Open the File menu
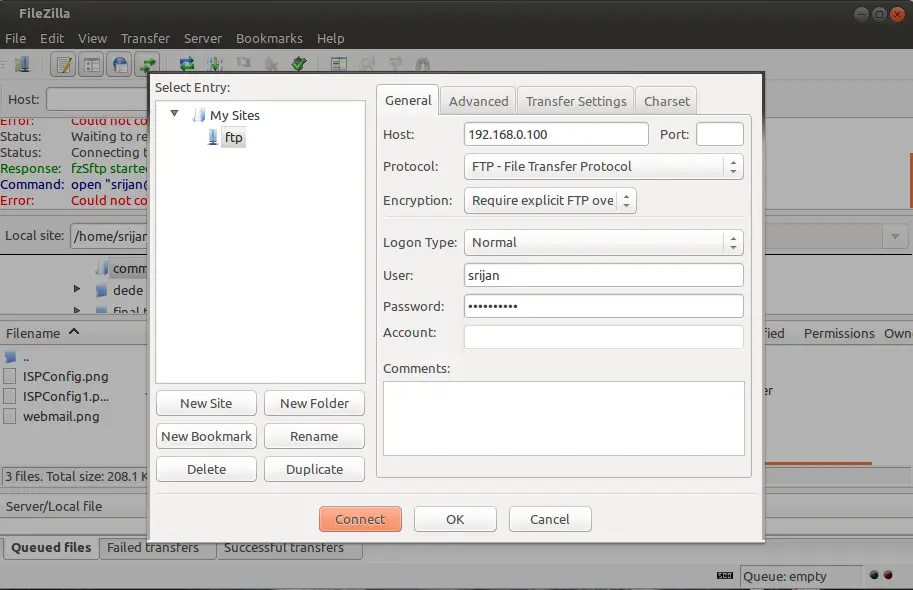Viewport: 913px width, 590px height. tap(16, 38)
